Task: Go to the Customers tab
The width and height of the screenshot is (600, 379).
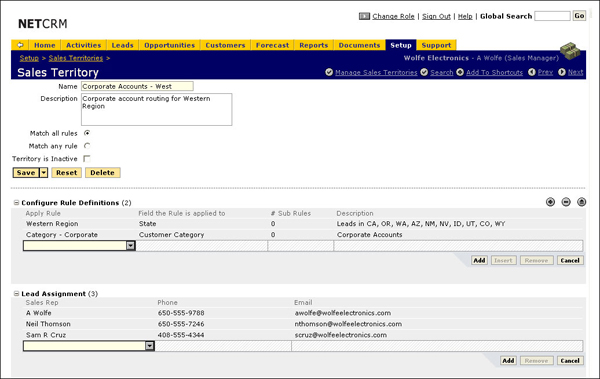Action: click(x=225, y=45)
